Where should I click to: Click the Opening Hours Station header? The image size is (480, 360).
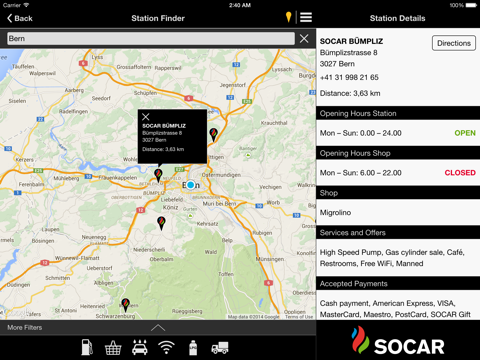tap(398, 113)
